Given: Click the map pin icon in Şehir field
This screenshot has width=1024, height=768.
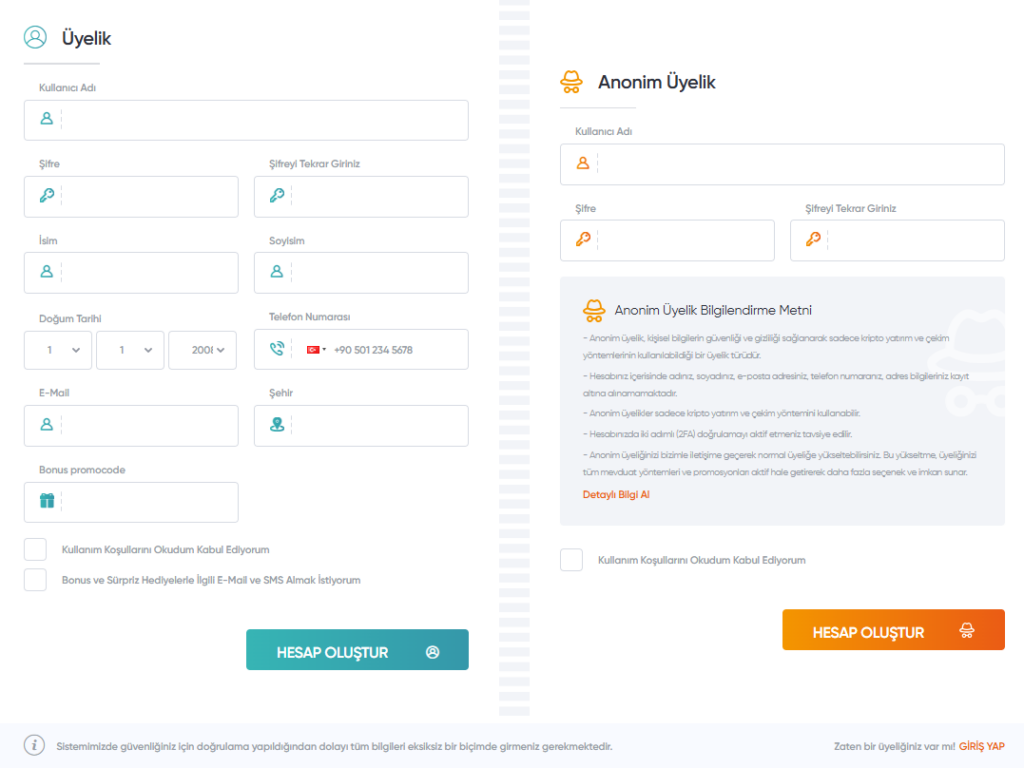Looking at the screenshot, I should [277, 424].
